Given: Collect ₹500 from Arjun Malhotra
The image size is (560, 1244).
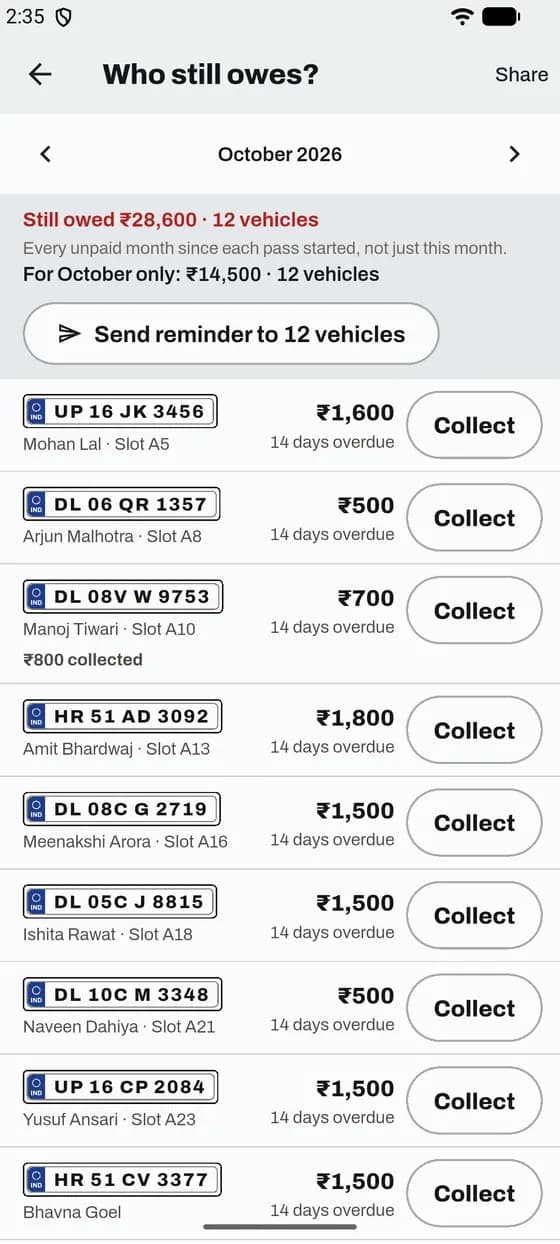Looking at the screenshot, I should [474, 518].
